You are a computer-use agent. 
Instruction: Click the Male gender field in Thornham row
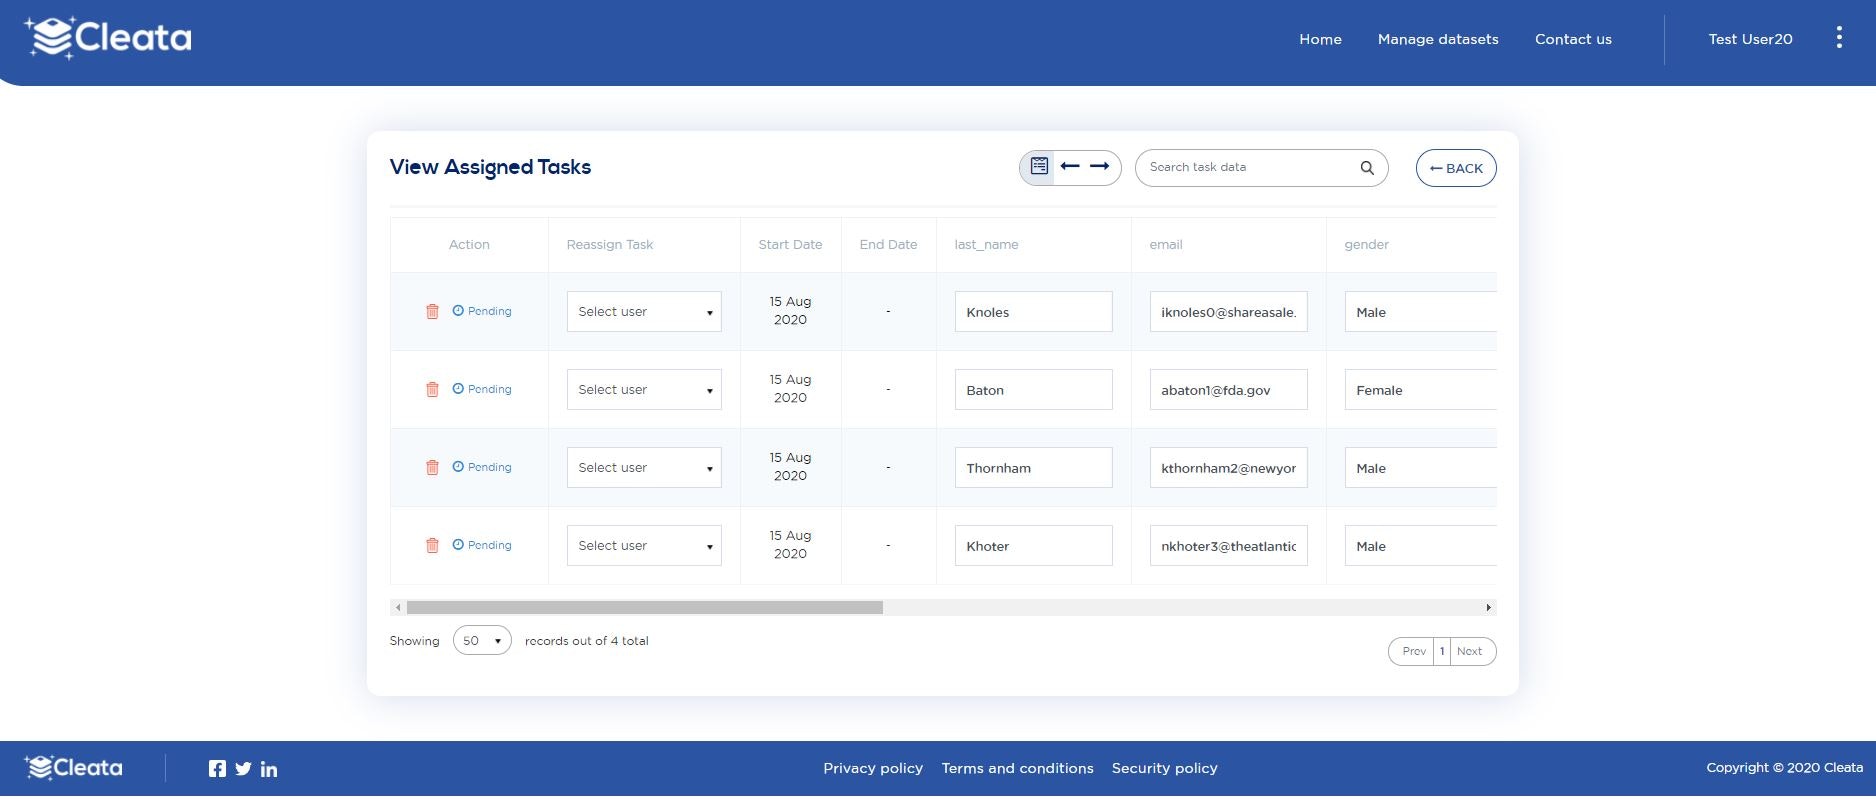pos(1421,468)
